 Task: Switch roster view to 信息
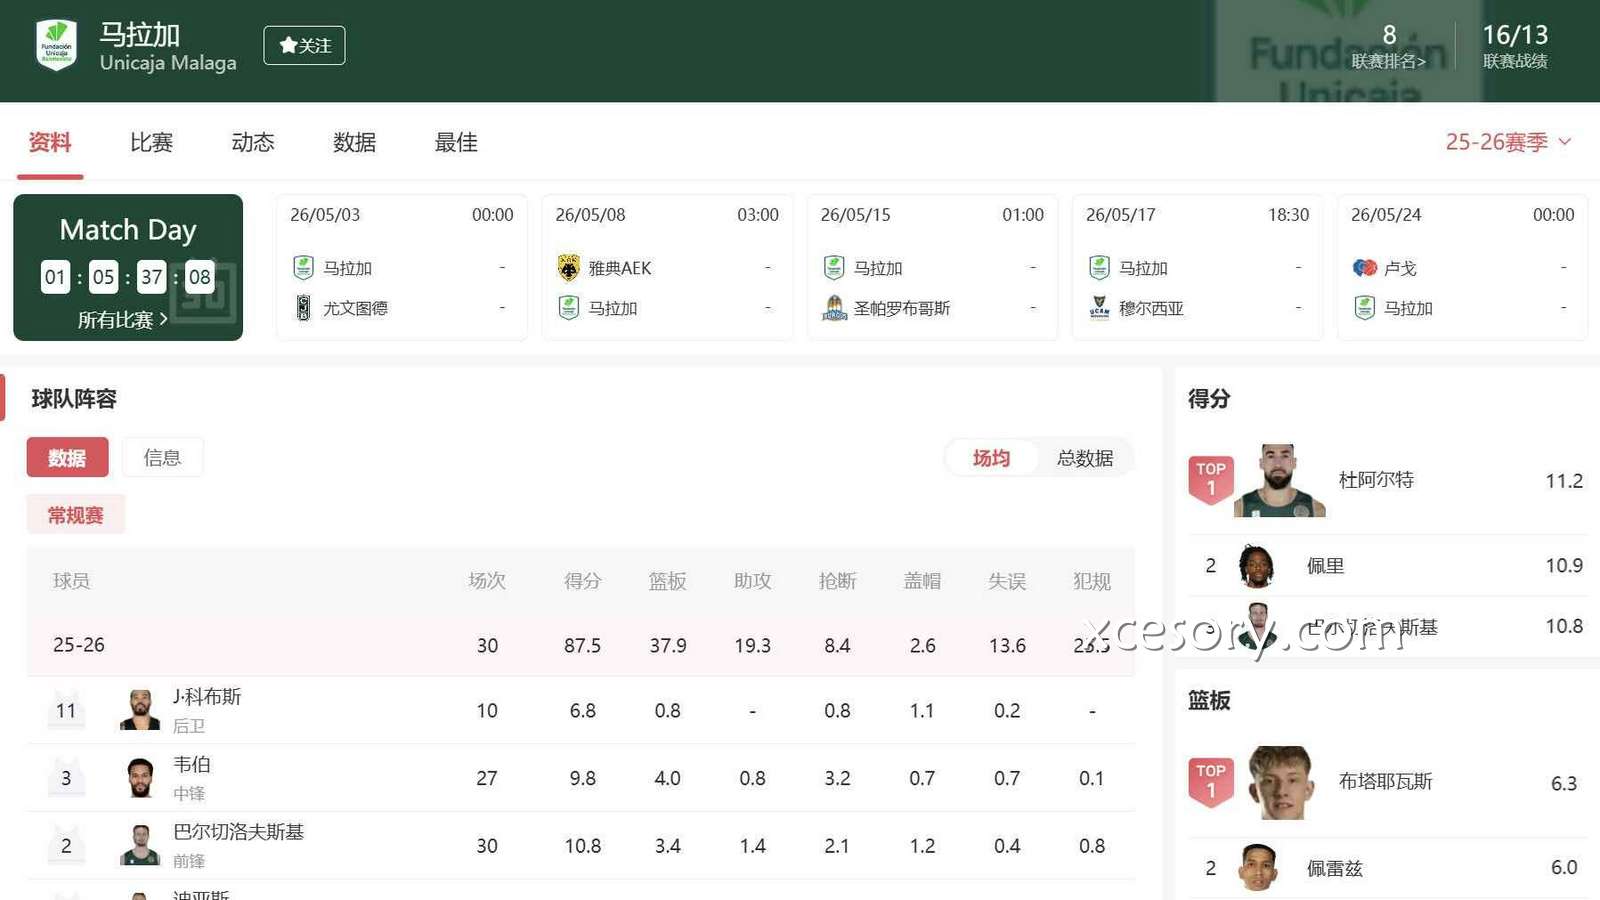(162, 457)
